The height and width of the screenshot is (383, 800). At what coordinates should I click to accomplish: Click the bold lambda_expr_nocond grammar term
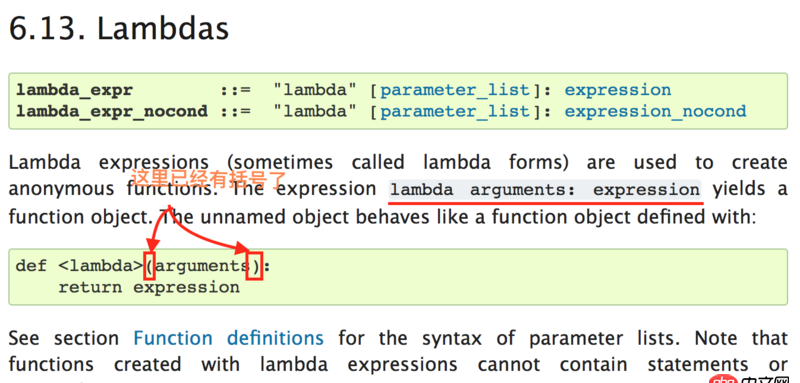[x=112, y=111]
